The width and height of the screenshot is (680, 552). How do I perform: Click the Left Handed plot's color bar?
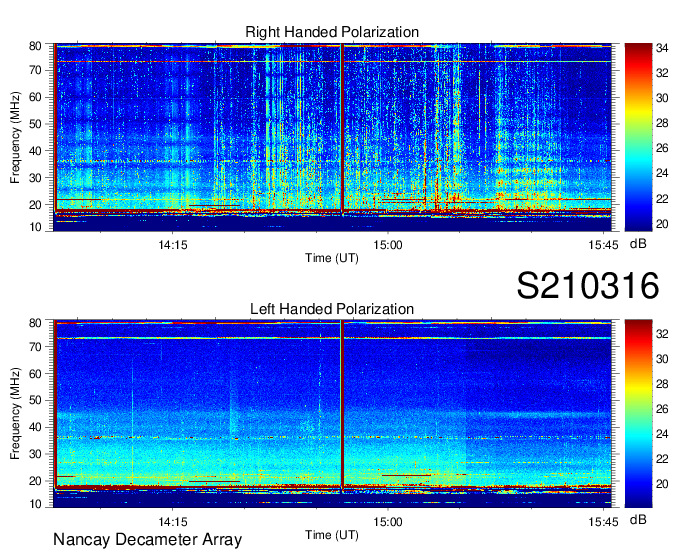click(638, 414)
